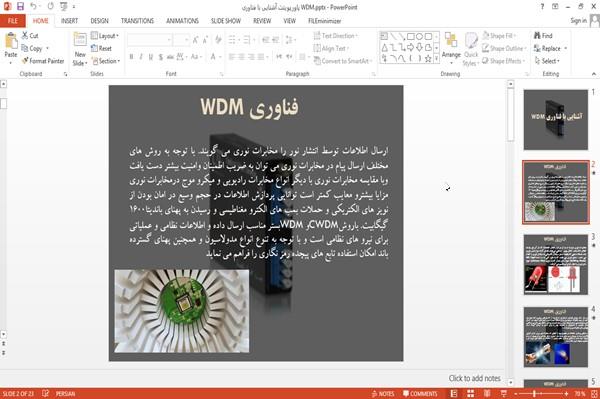This screenshot has height=399, width=600.
Task: Click to add notes field
Action: (x=474, y=378)
